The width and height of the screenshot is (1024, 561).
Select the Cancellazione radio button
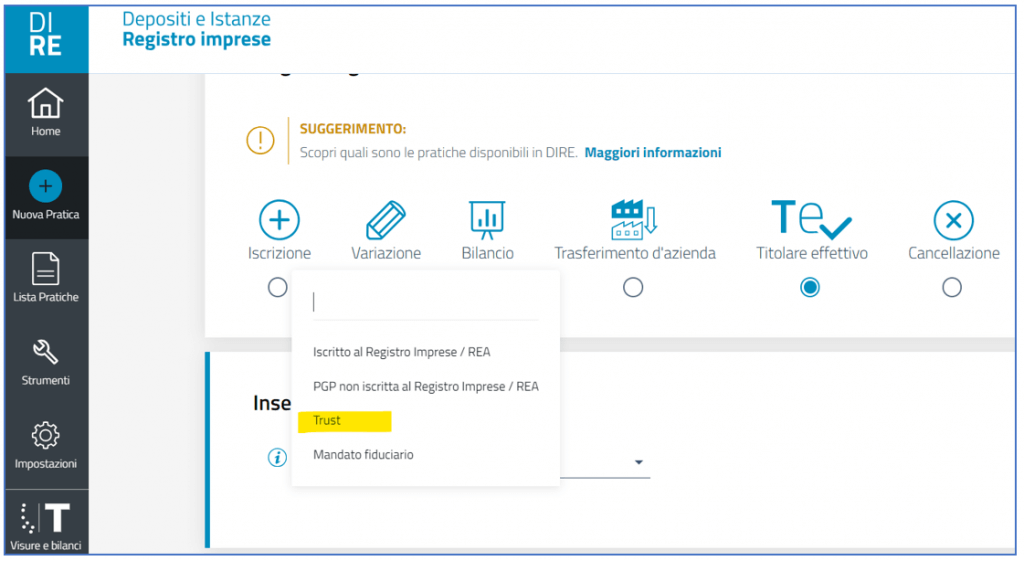coord(952,288)
